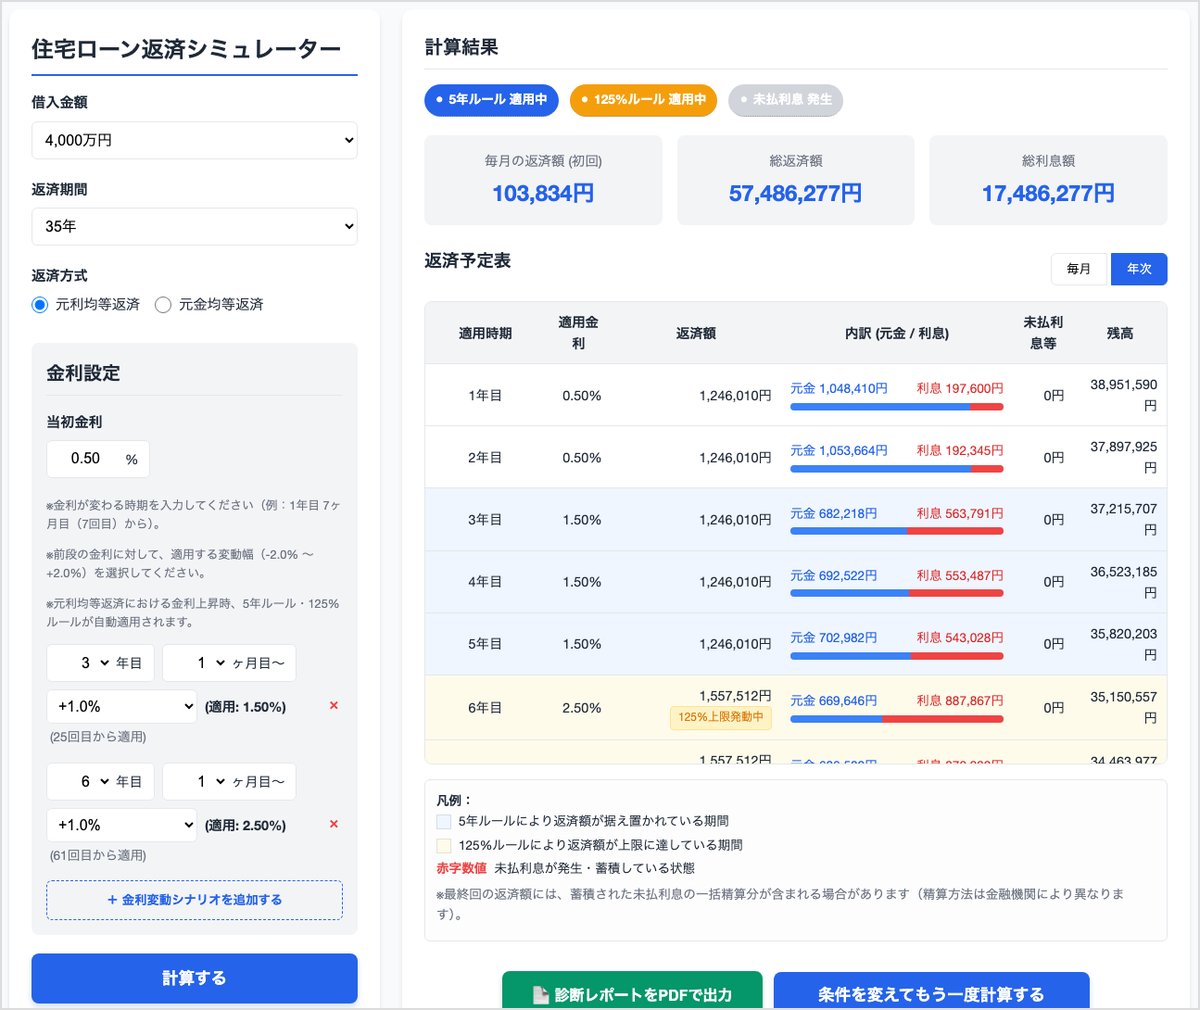
Task: Export 診断レポートをPDFで出力
Action: tap(632, 992)
